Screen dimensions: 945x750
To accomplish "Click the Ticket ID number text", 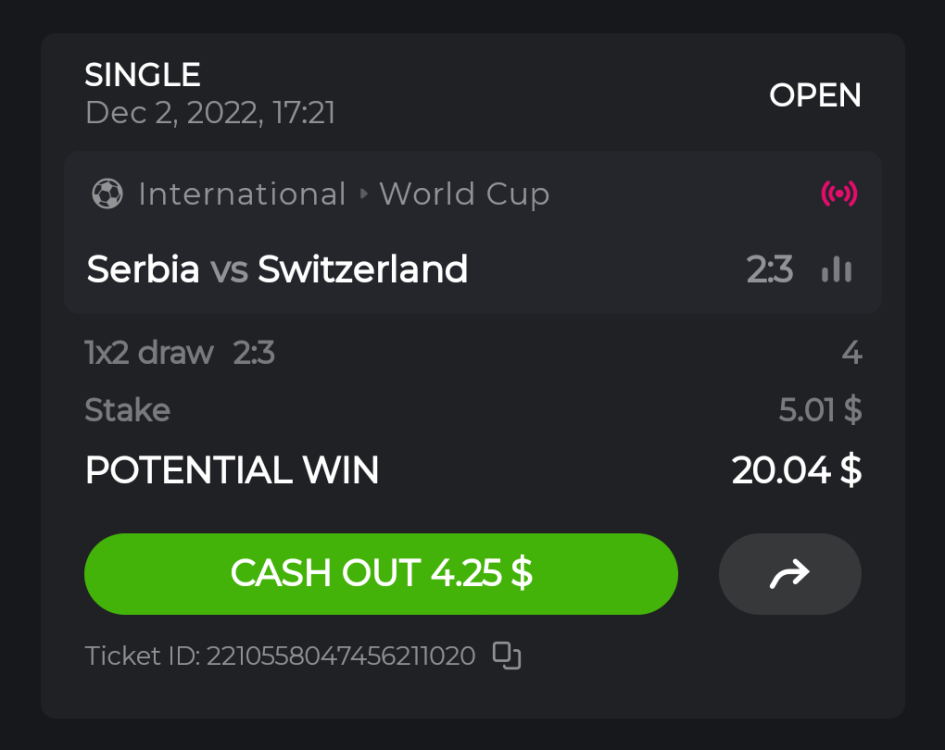I will 340,656.
